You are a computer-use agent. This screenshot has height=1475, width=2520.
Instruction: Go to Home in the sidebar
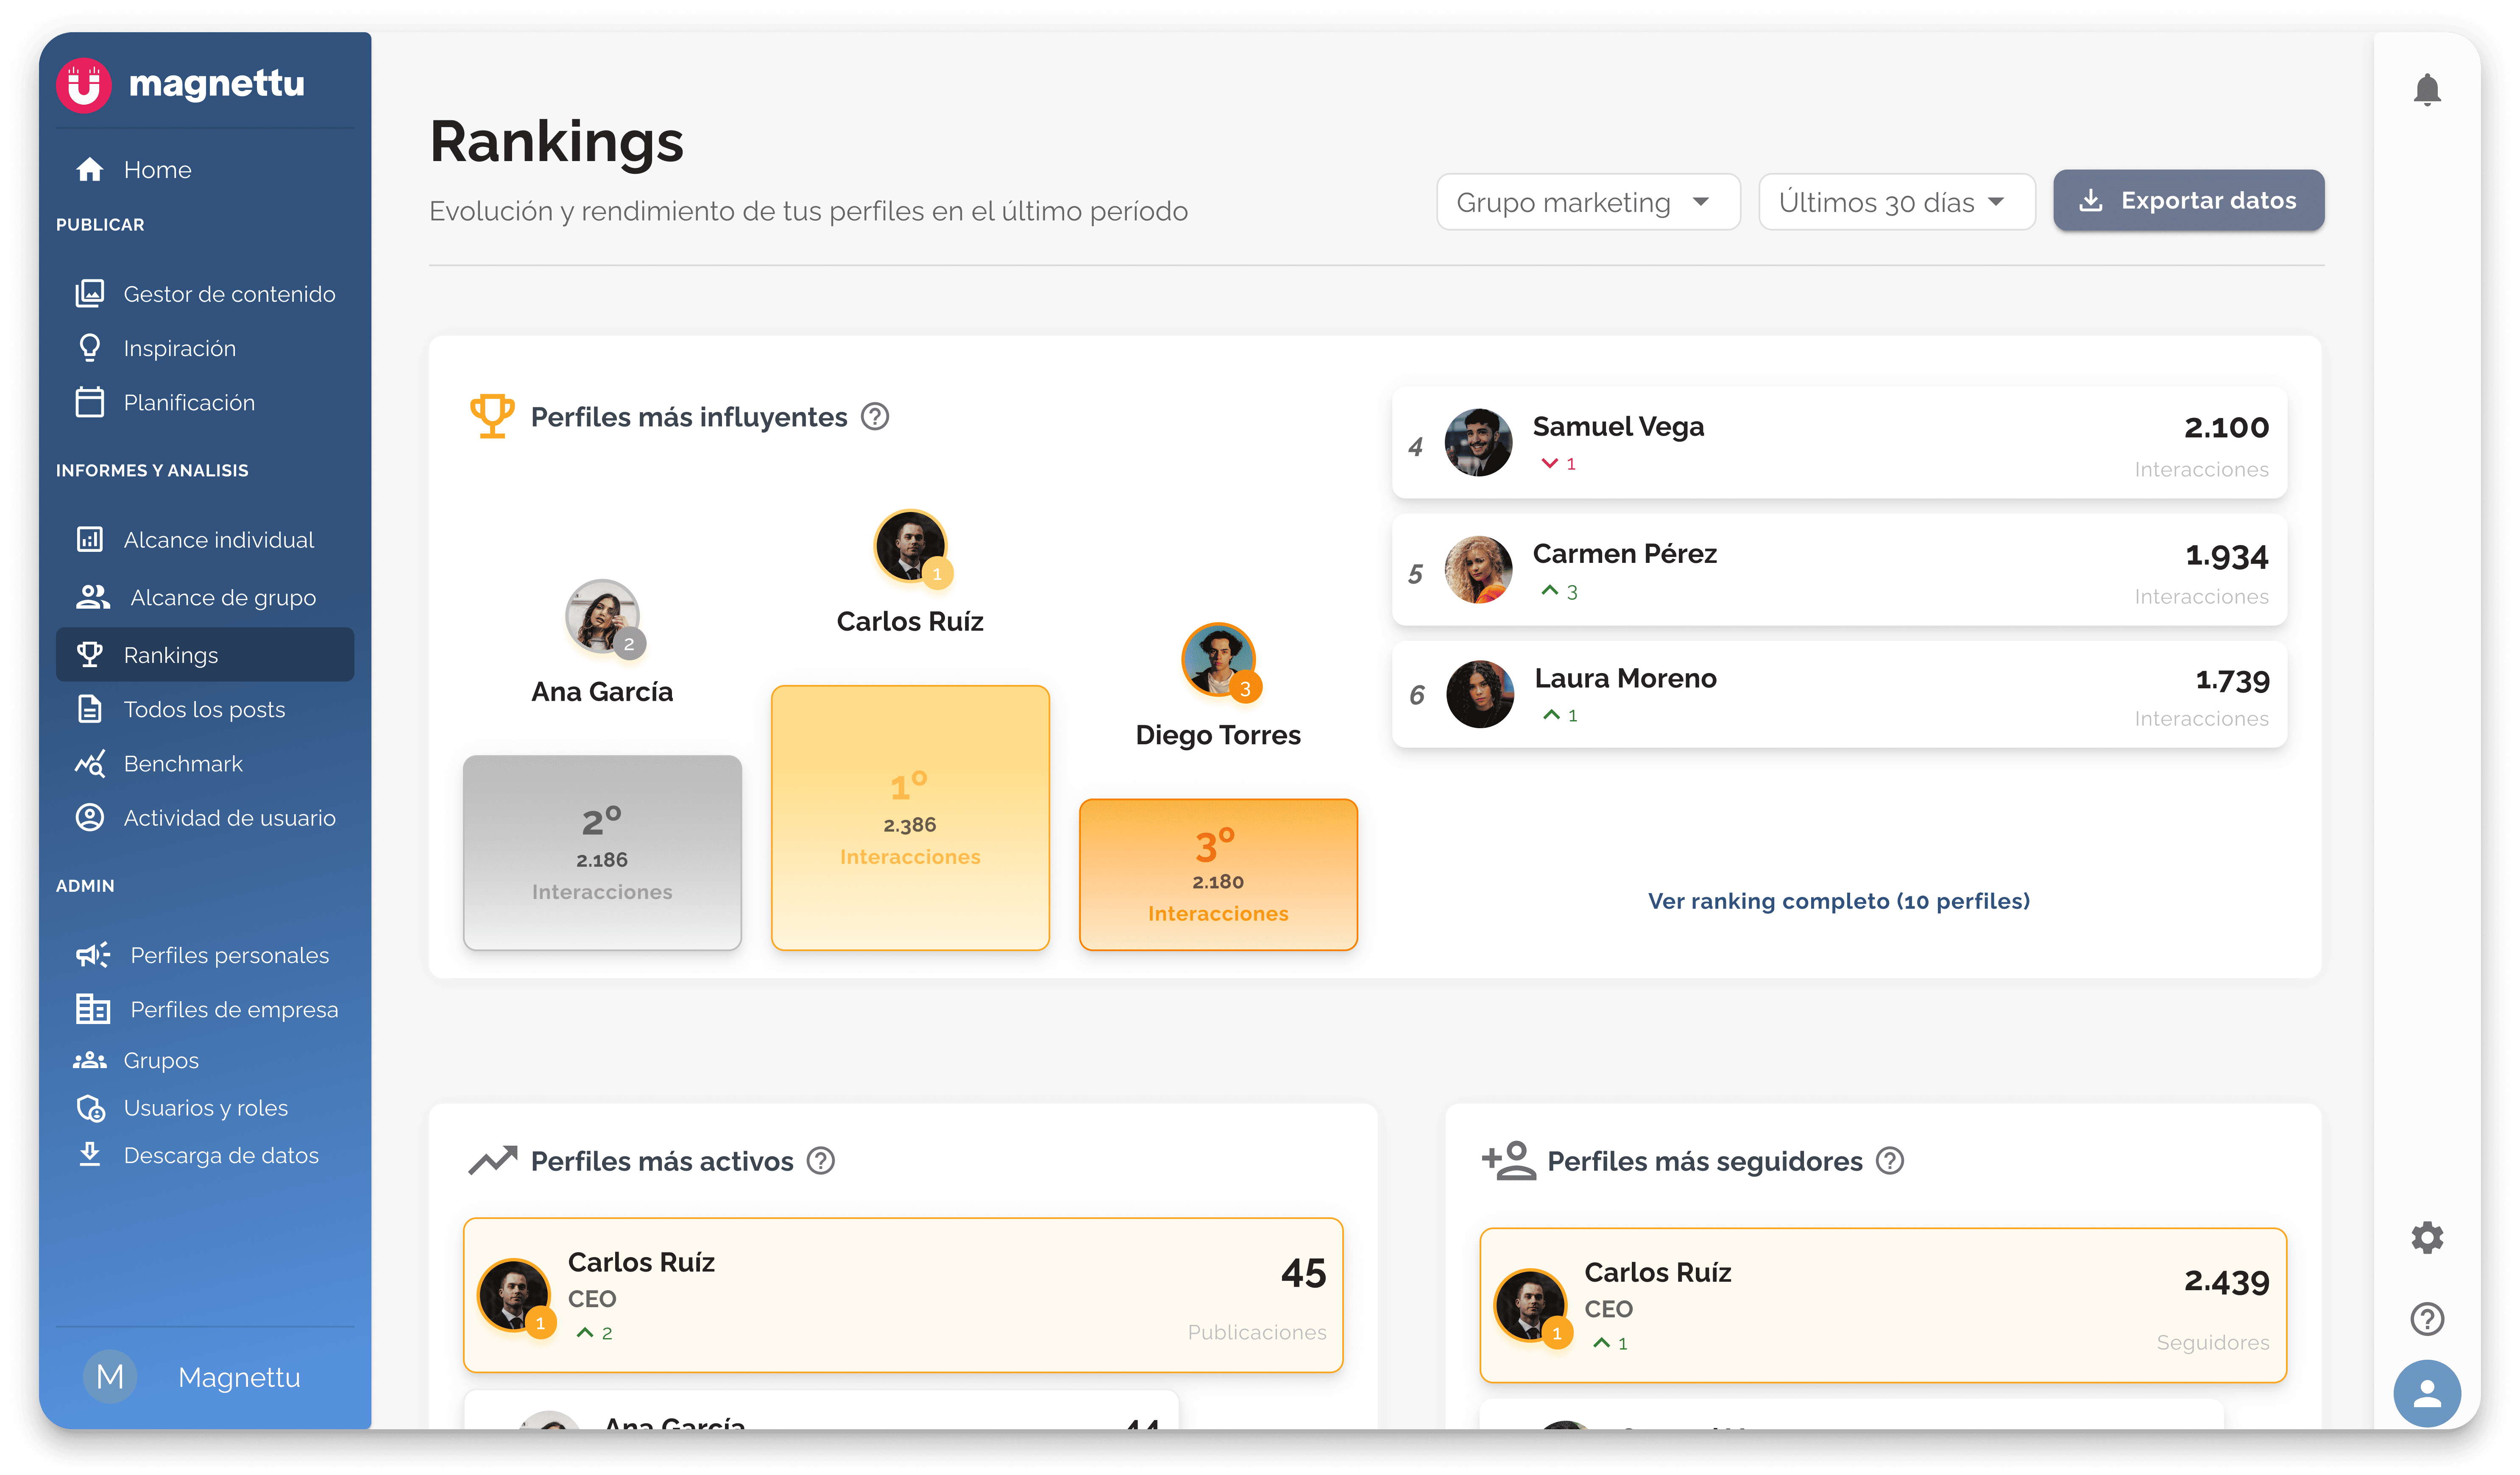click(157, 170)
